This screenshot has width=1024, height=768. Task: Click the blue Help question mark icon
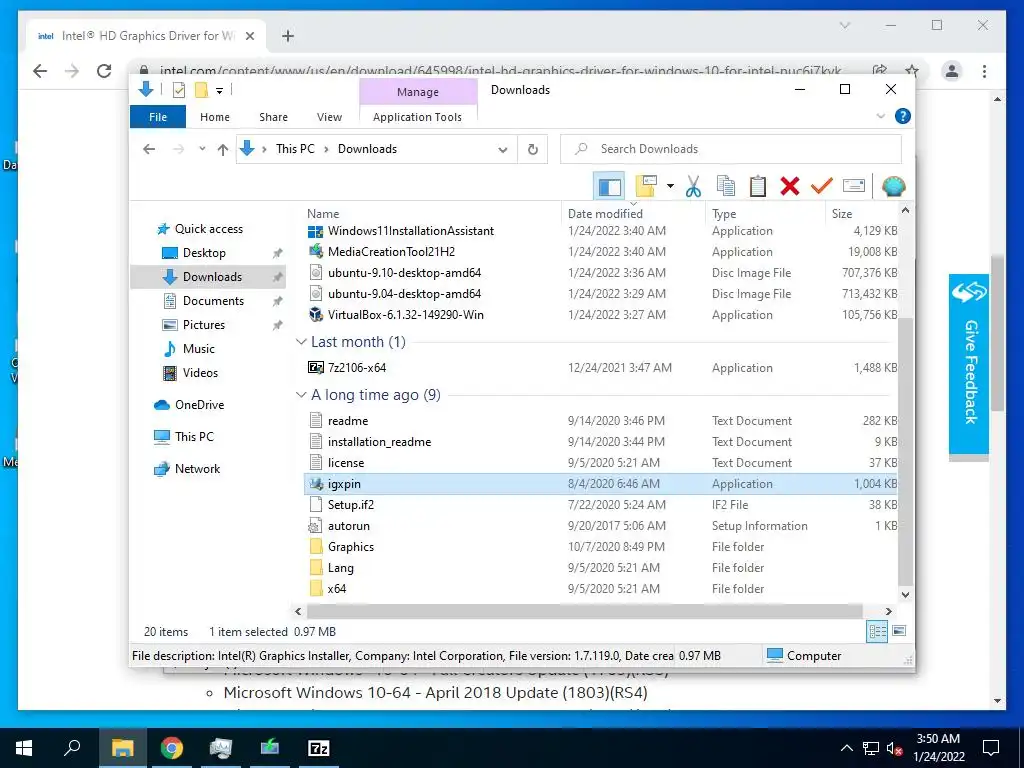coord(903,116)
